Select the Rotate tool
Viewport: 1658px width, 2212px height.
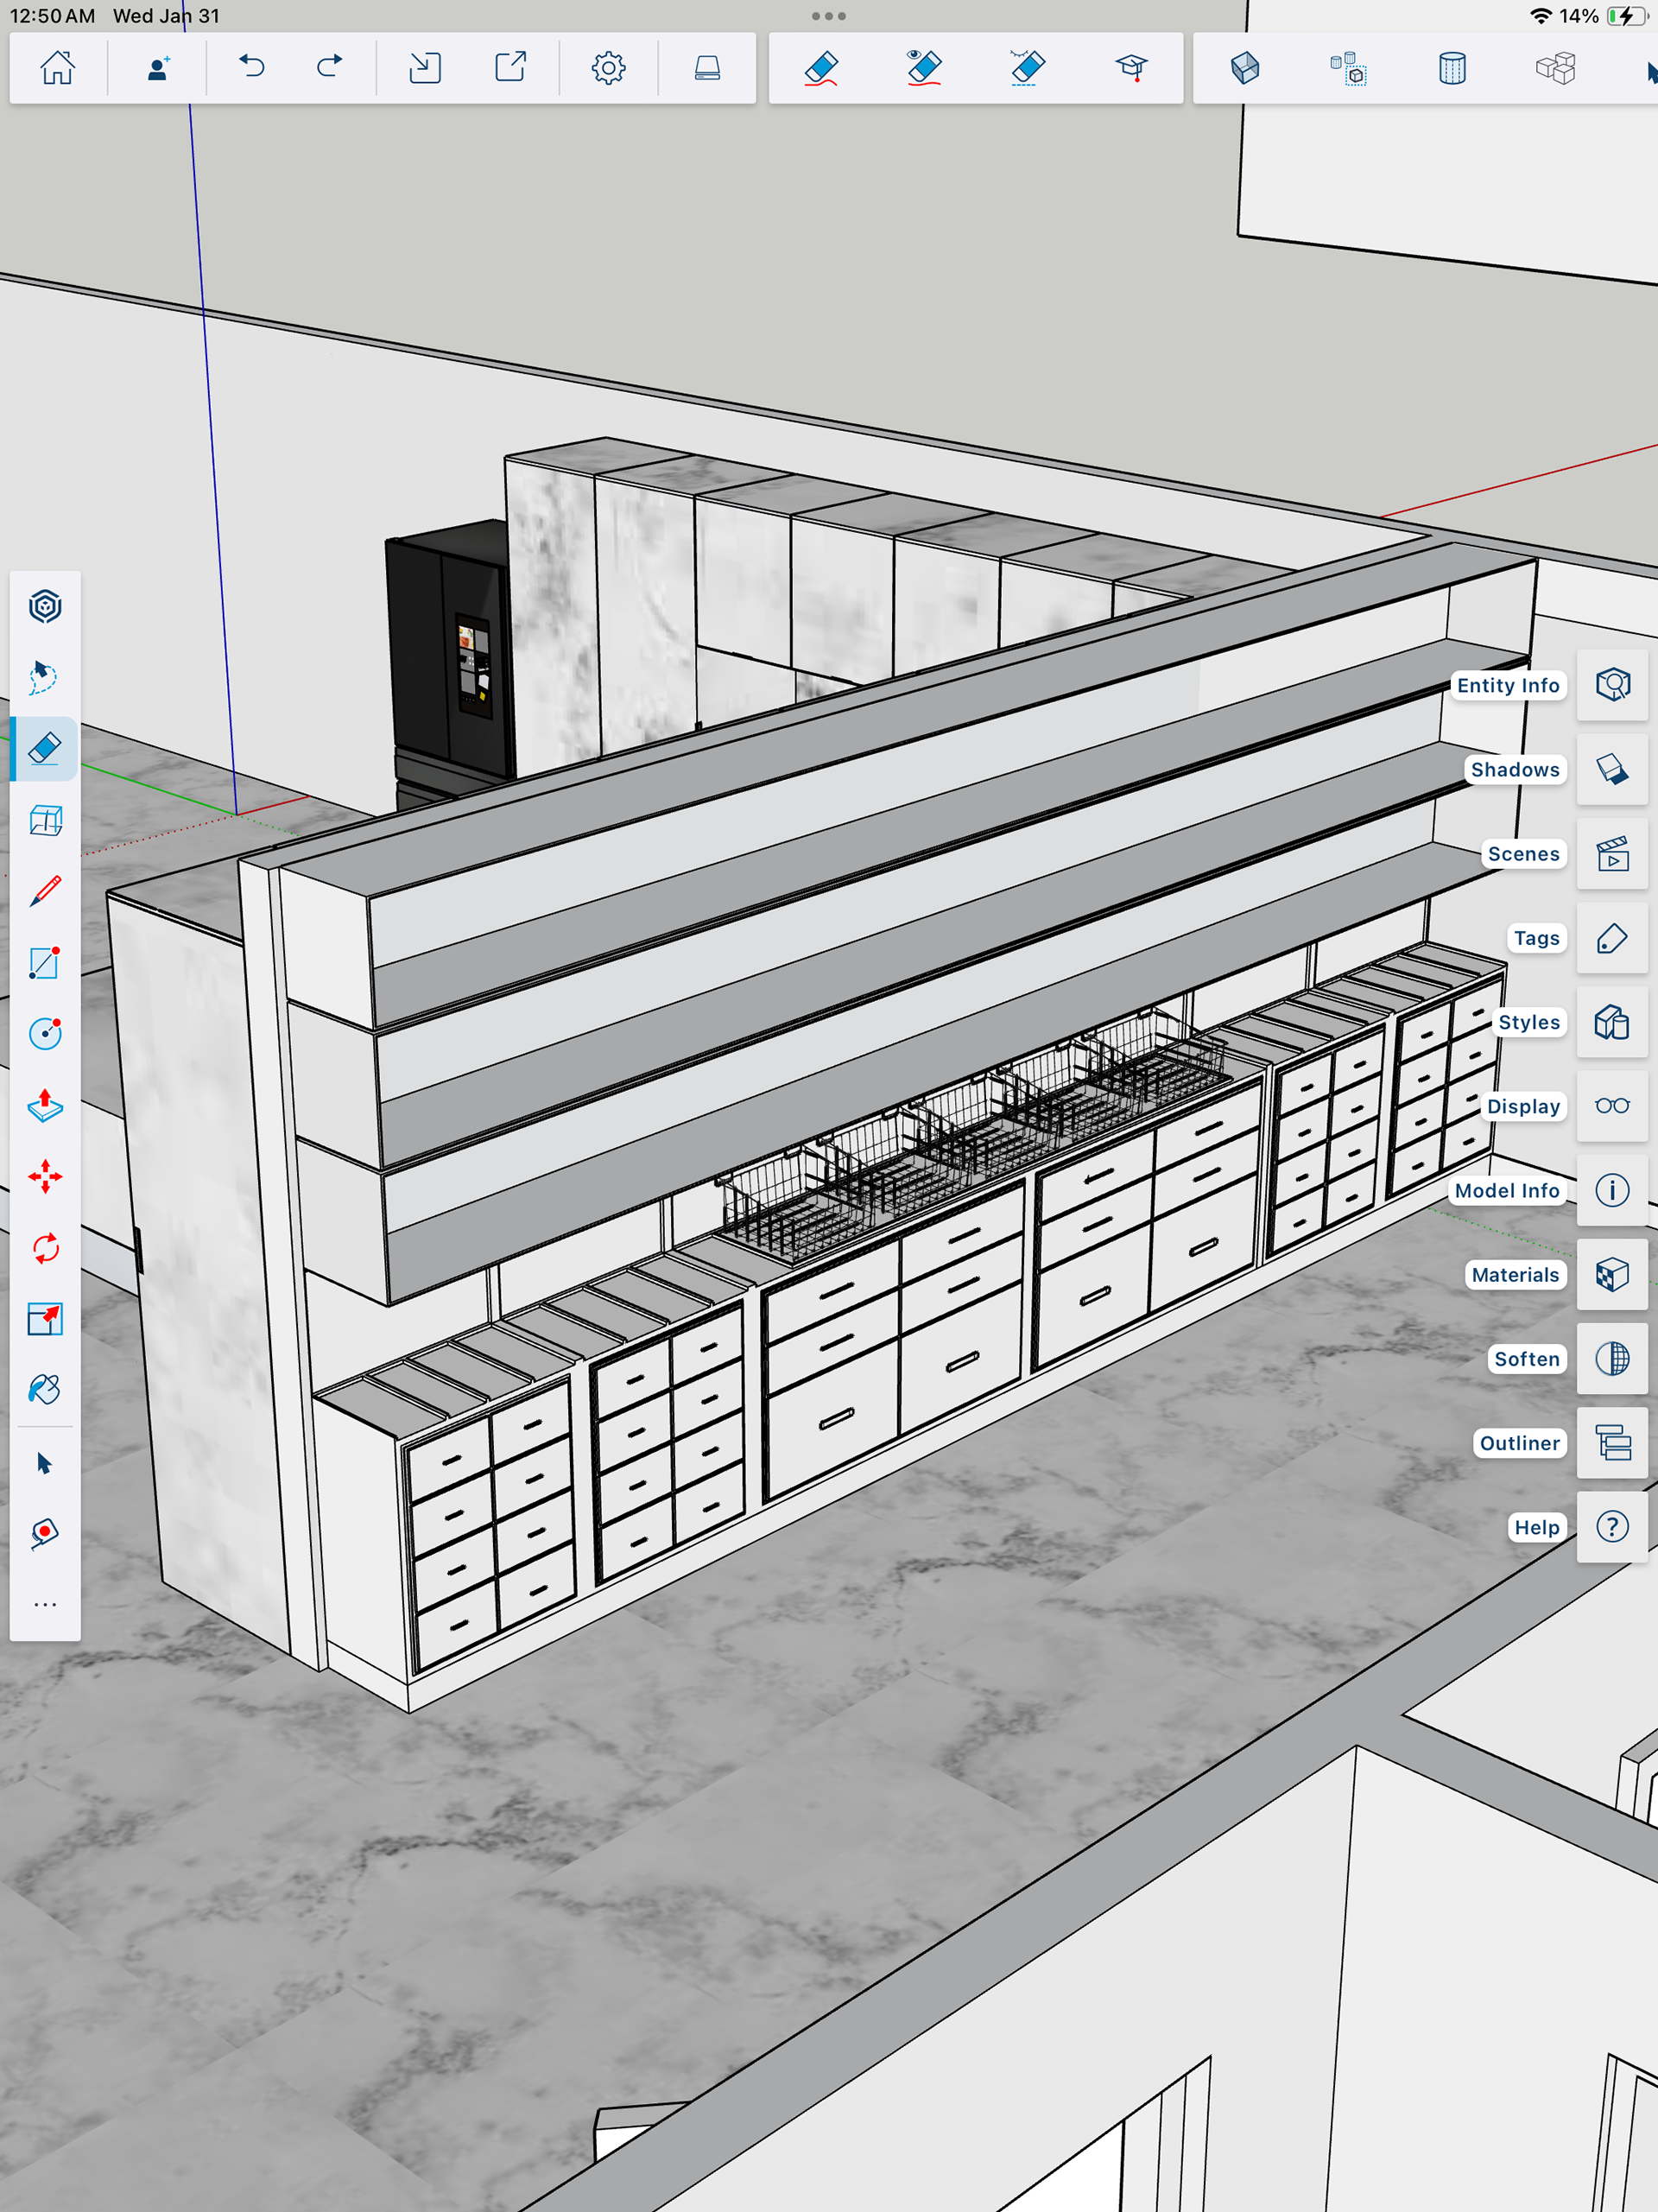pyautogui.click(x=45, y=1248)
